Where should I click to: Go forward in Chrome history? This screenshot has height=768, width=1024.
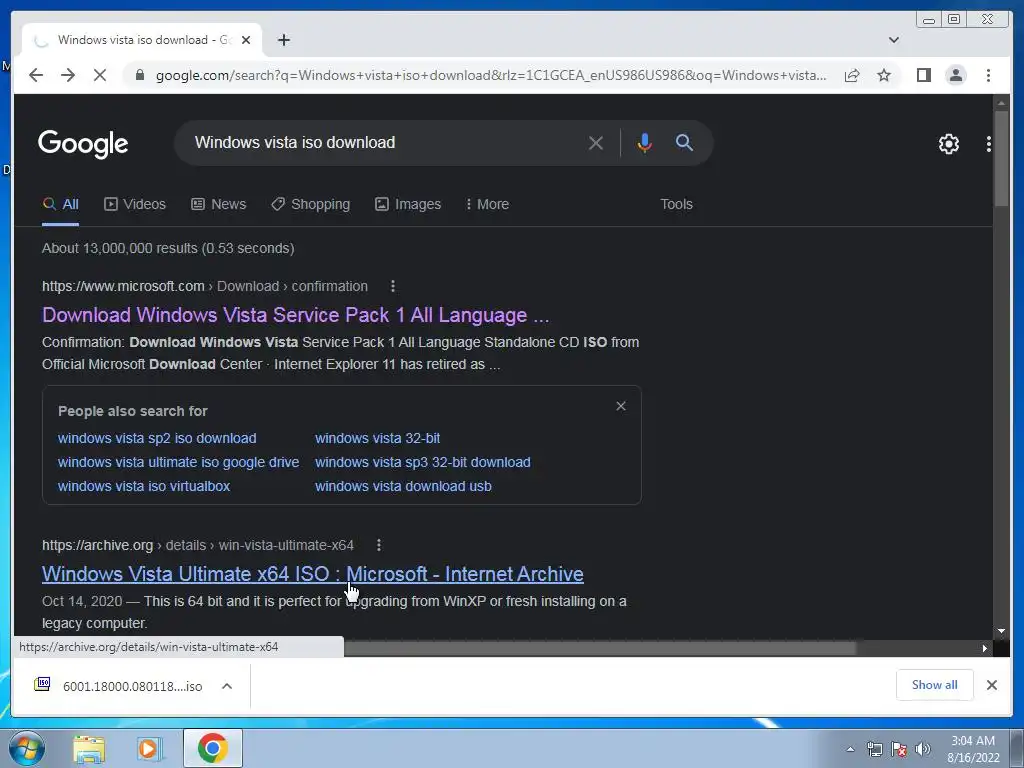click(x=68, y=75)
